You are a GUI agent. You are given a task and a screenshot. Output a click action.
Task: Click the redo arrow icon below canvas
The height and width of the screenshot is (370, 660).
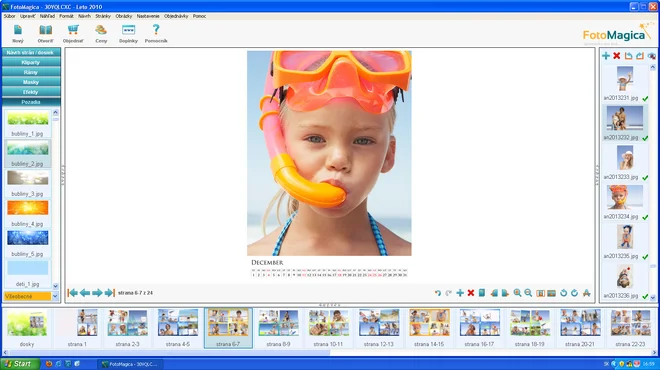tap(449, 293)
